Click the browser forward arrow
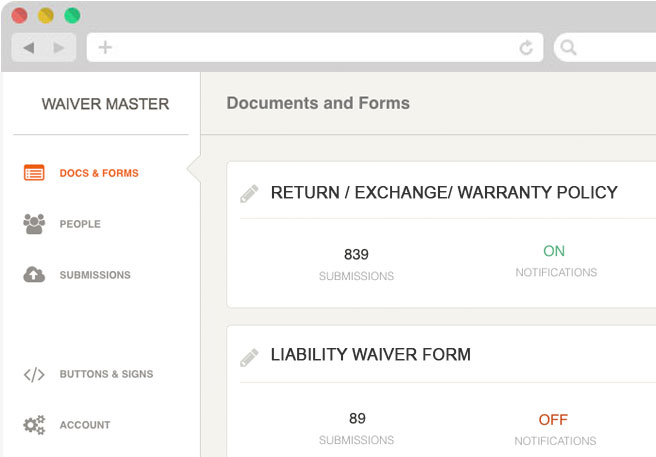Screen dimensions: 656x457 (x=59, y=48)
